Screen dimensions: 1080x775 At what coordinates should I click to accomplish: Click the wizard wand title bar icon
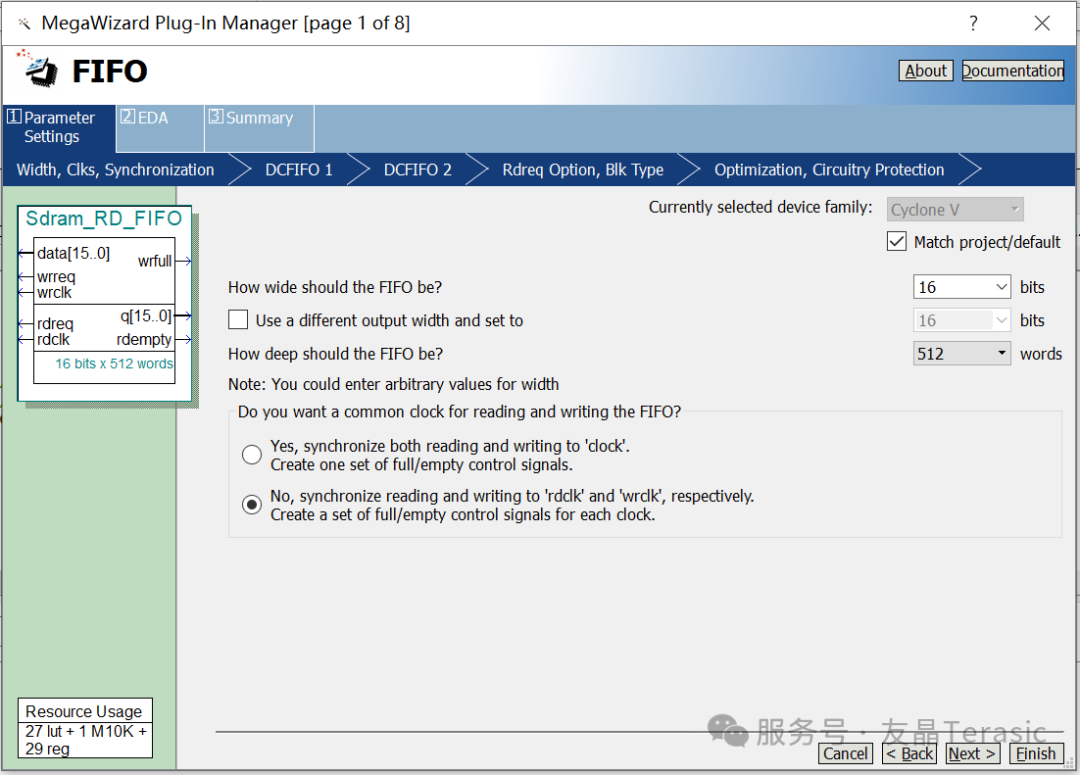(24, 23)
